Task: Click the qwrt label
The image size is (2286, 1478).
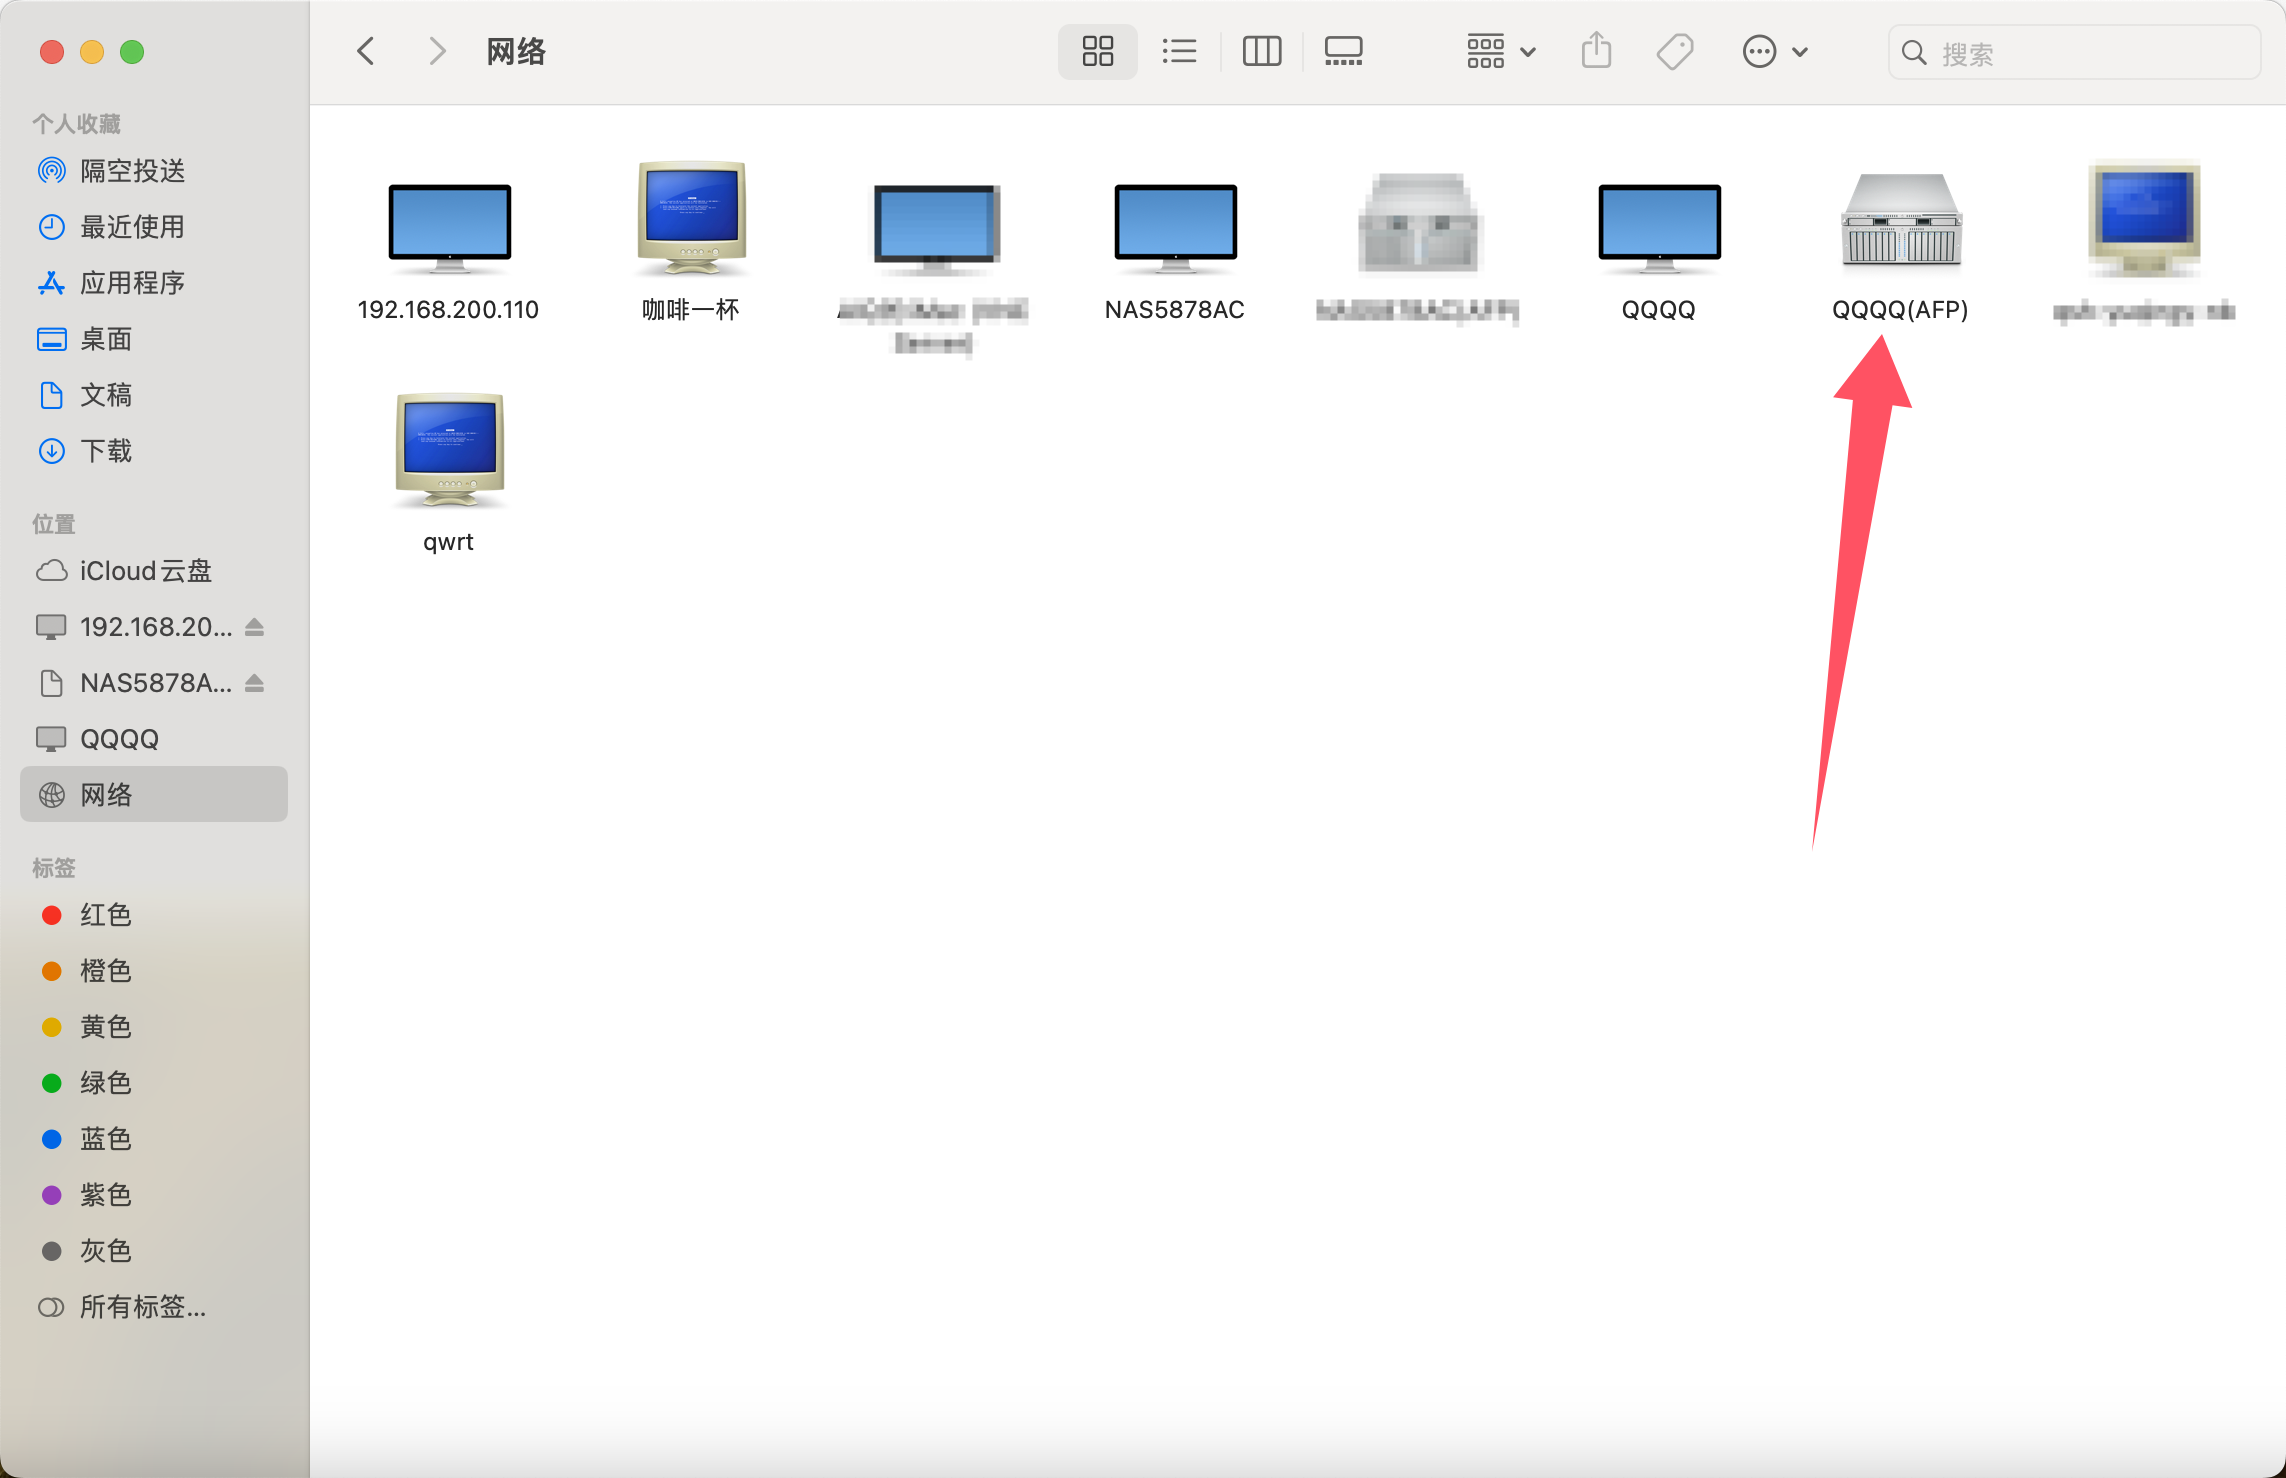Action: [448, 542]
